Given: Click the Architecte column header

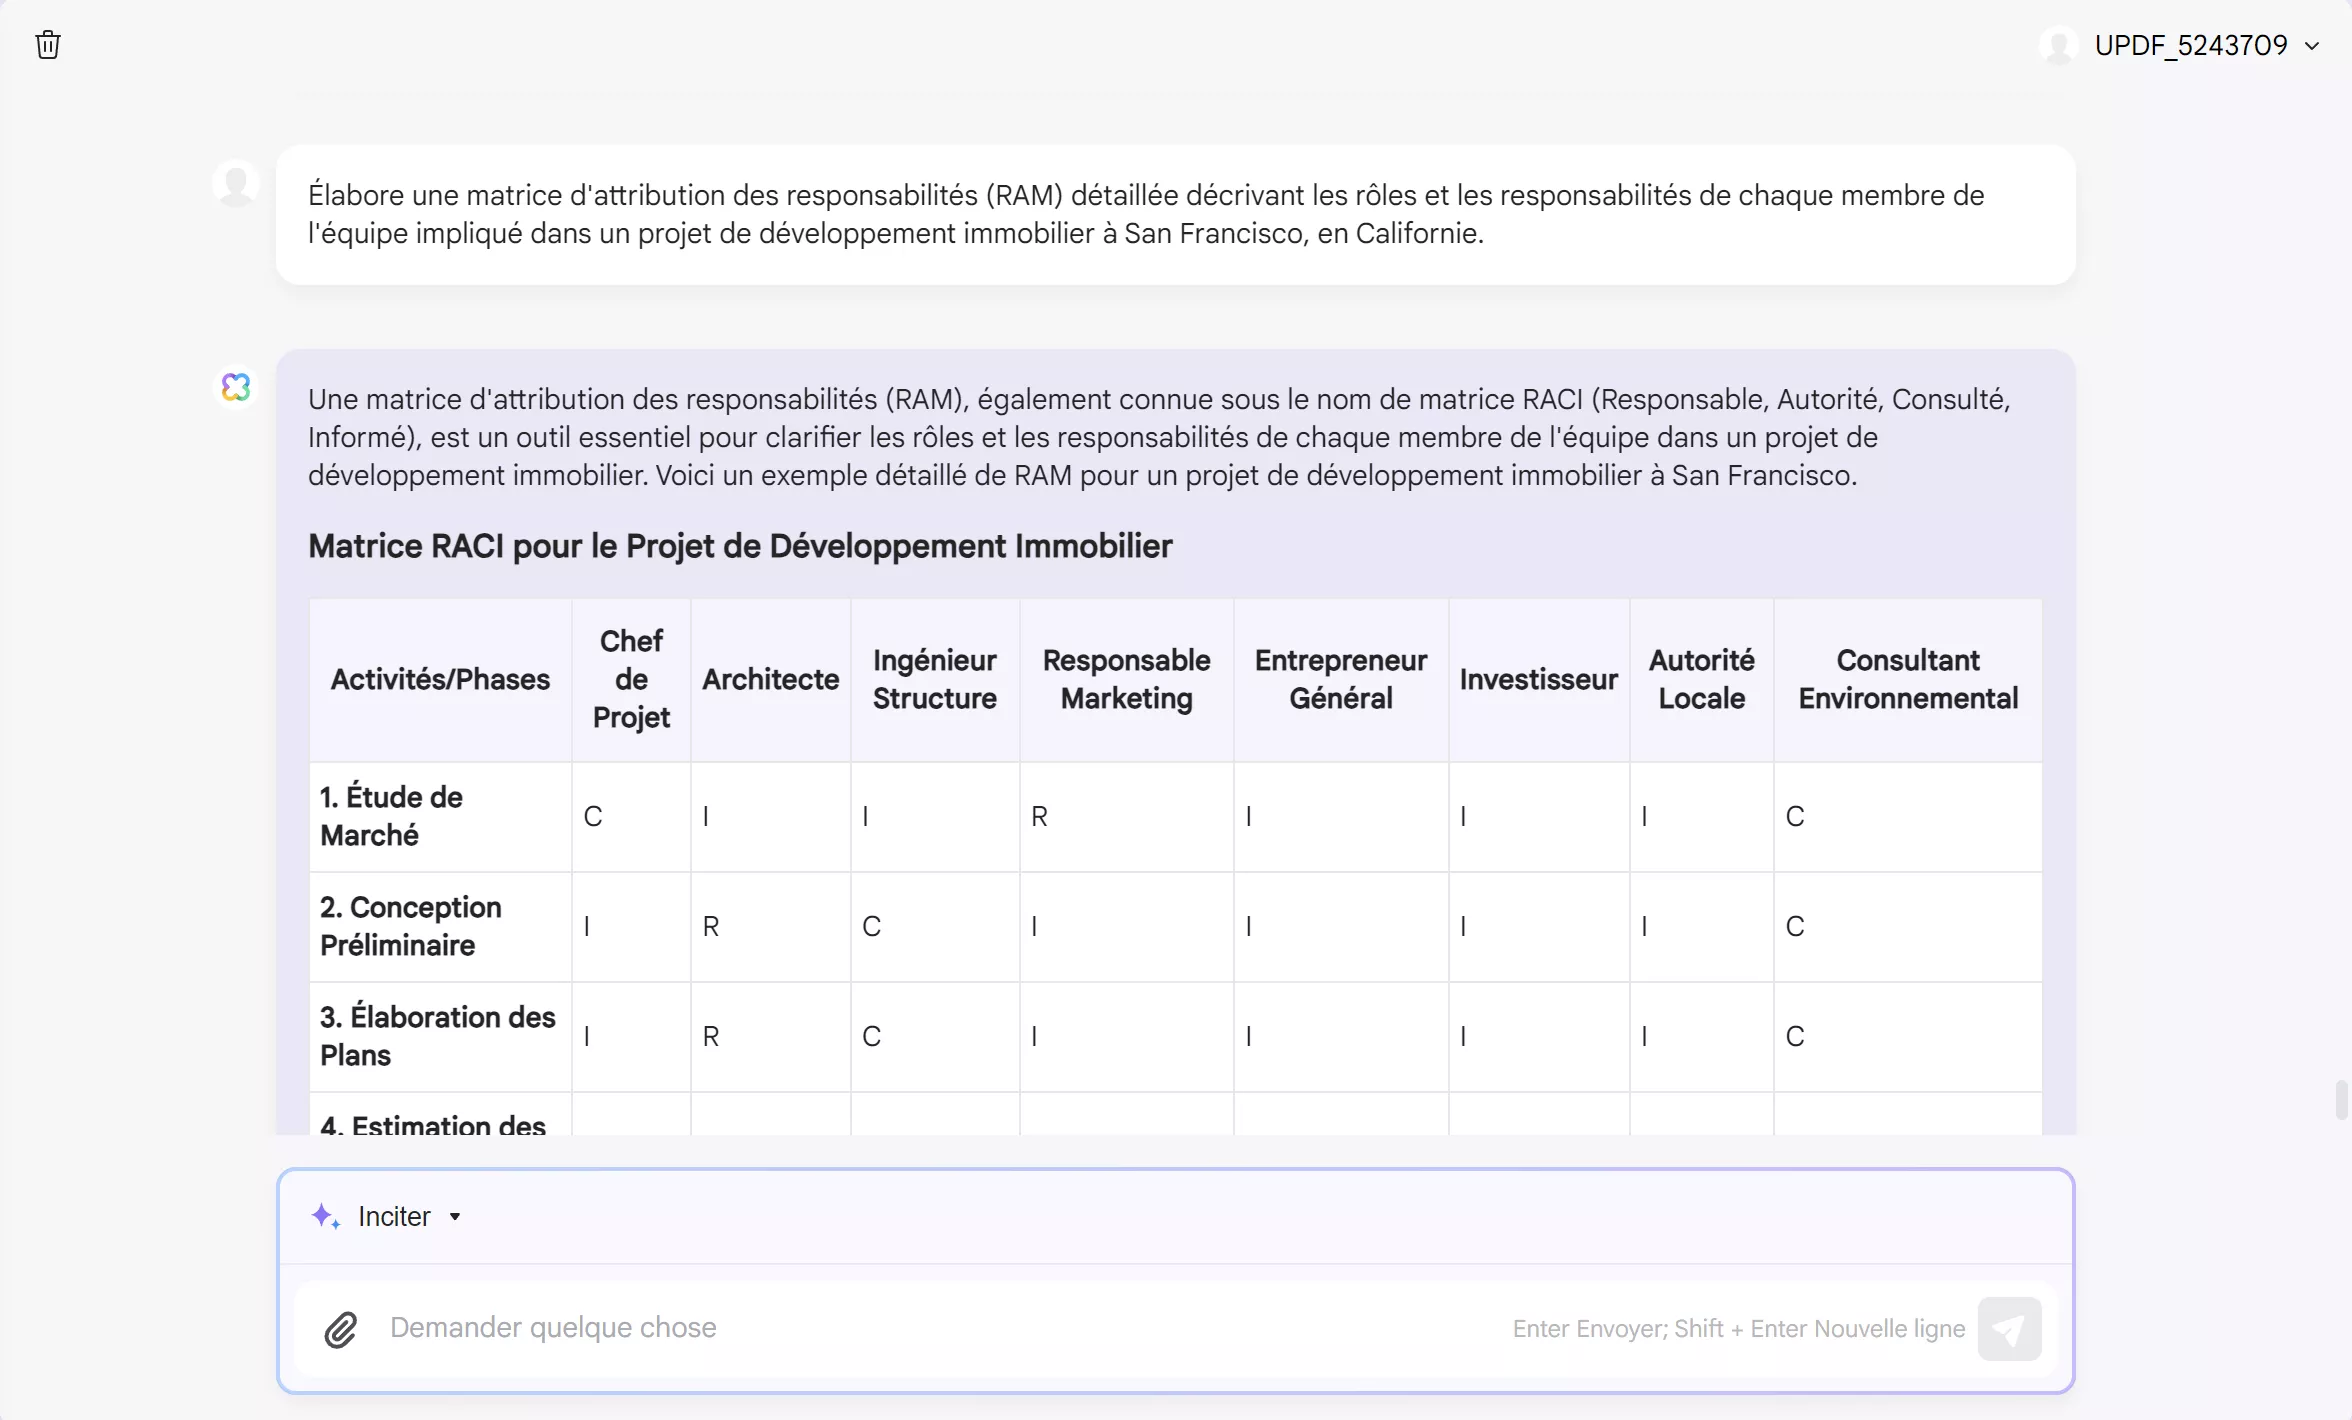Looking at the screenshot, I should 770,679.
